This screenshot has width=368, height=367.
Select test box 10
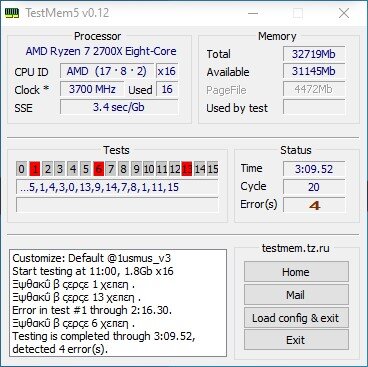[x=149, y=169]
